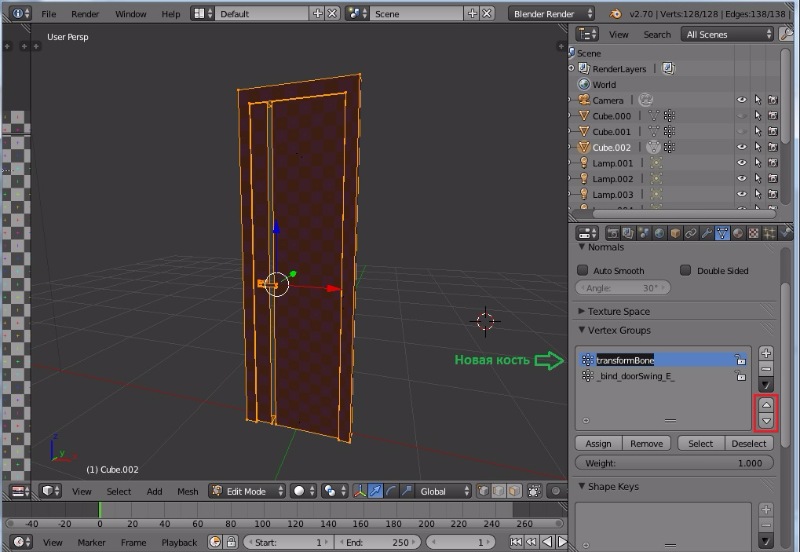The width and height of the screenshot is (800, 552).
Task: Add a new vertex group with plus button
Action: click(766, 353)
